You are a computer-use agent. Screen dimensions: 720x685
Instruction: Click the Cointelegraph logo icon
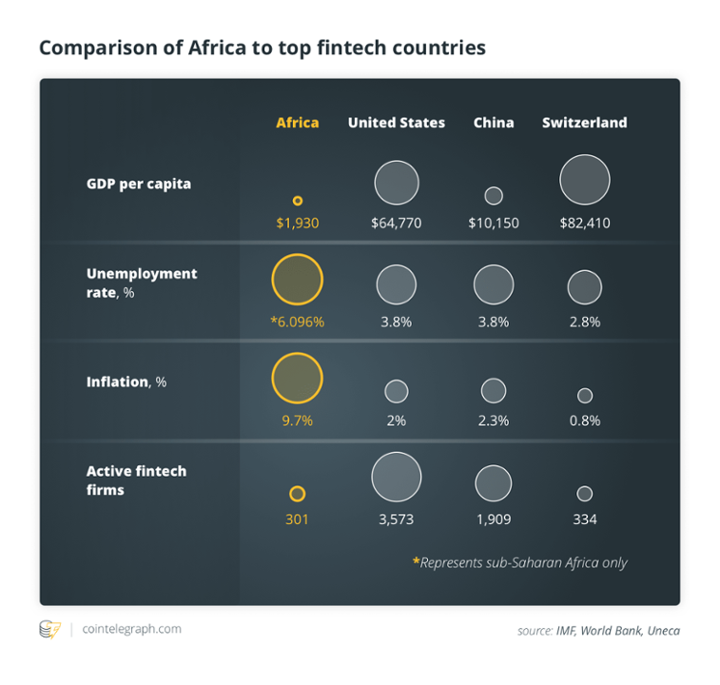49,629
